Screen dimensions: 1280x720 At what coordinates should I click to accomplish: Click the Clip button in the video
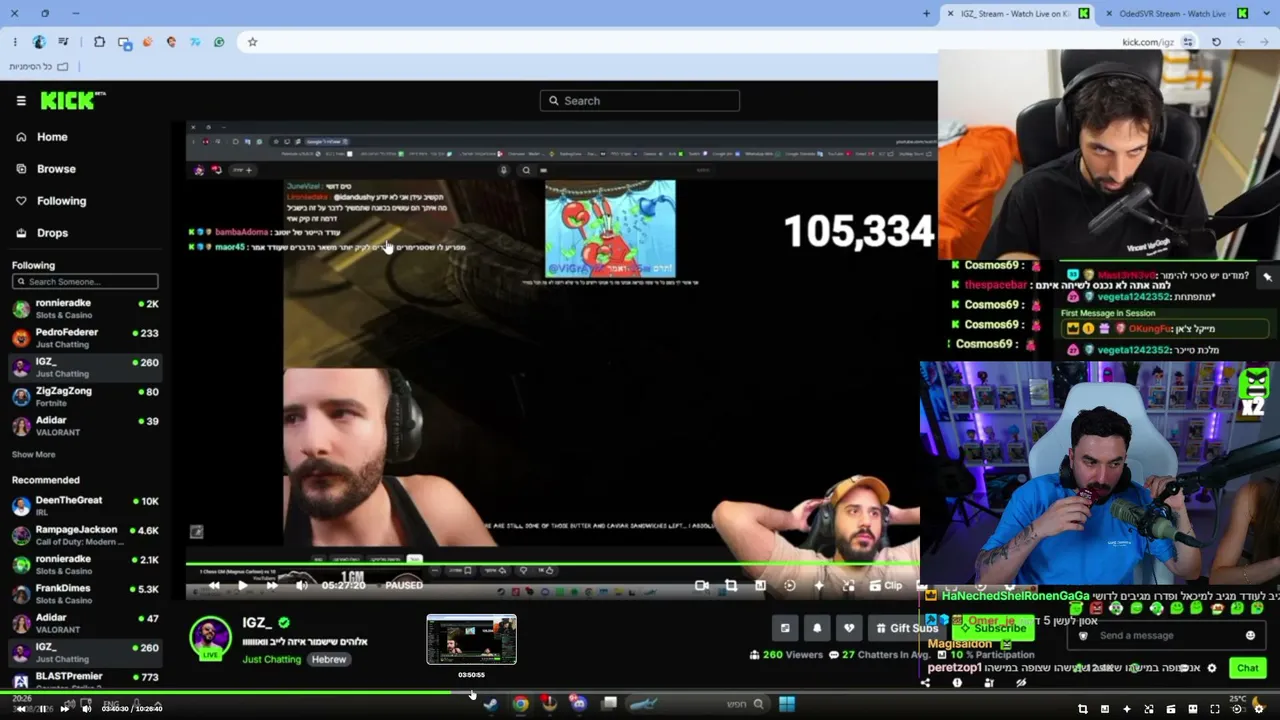(886, 586)
